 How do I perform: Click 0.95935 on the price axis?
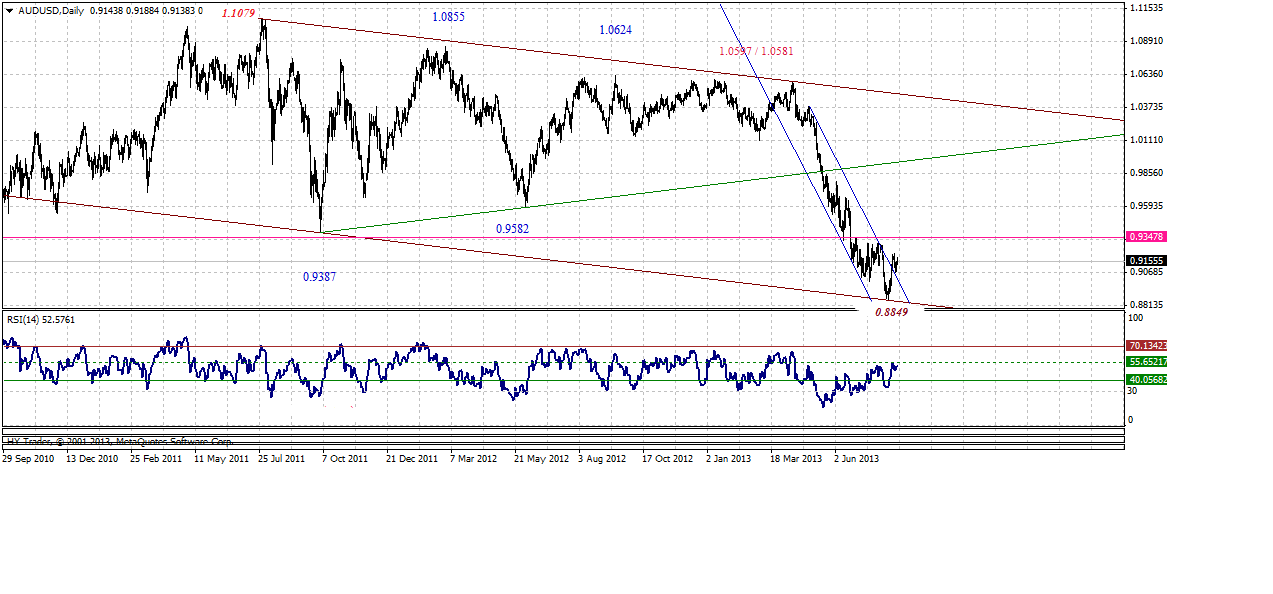pyautogui.click(x=1146, y=206)
